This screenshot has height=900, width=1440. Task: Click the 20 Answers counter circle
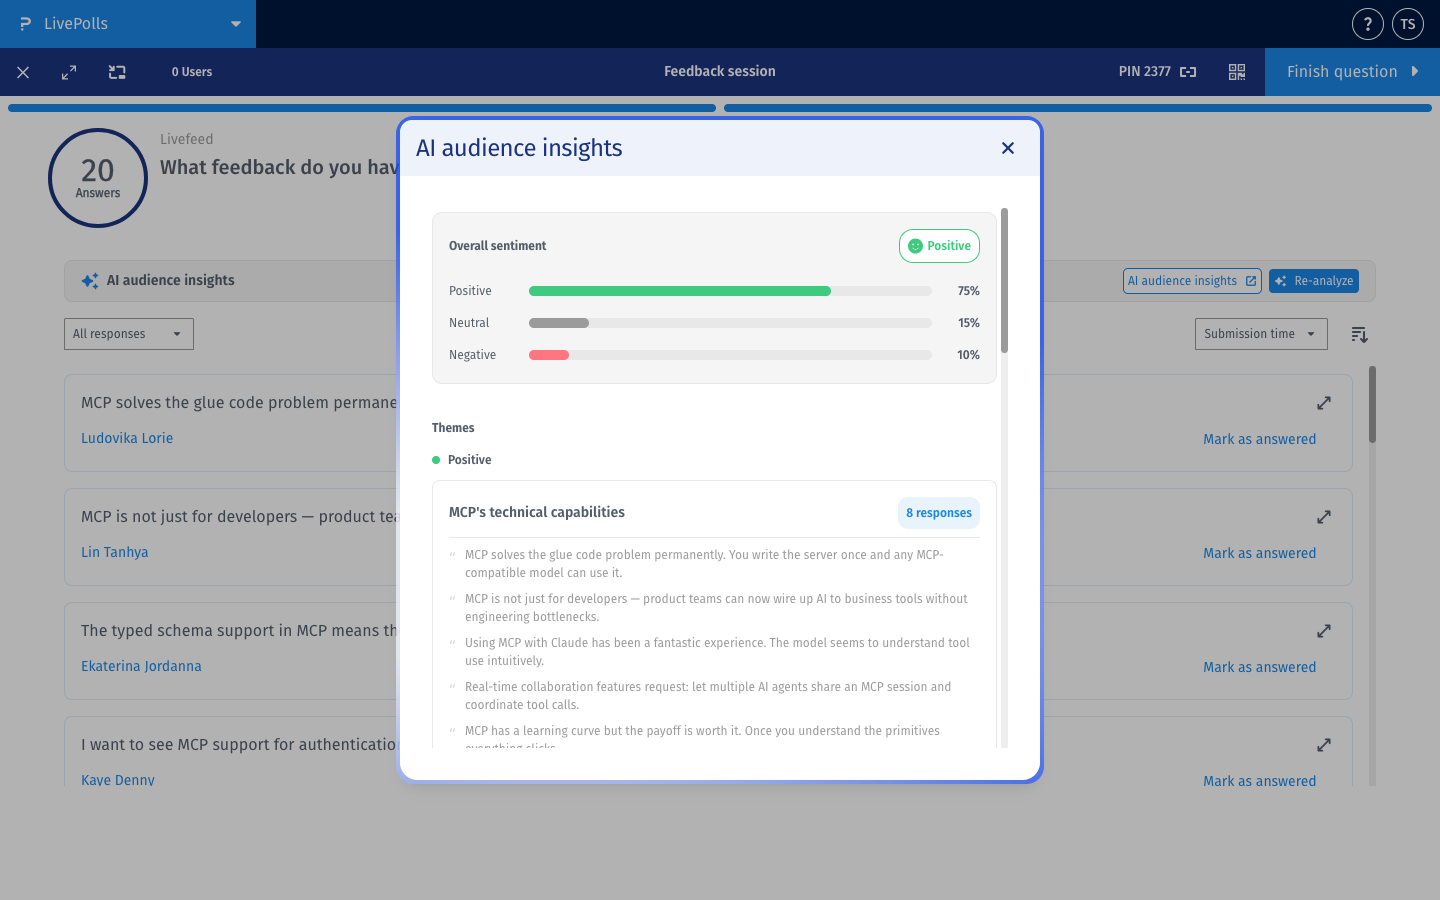tap(98, 178)
